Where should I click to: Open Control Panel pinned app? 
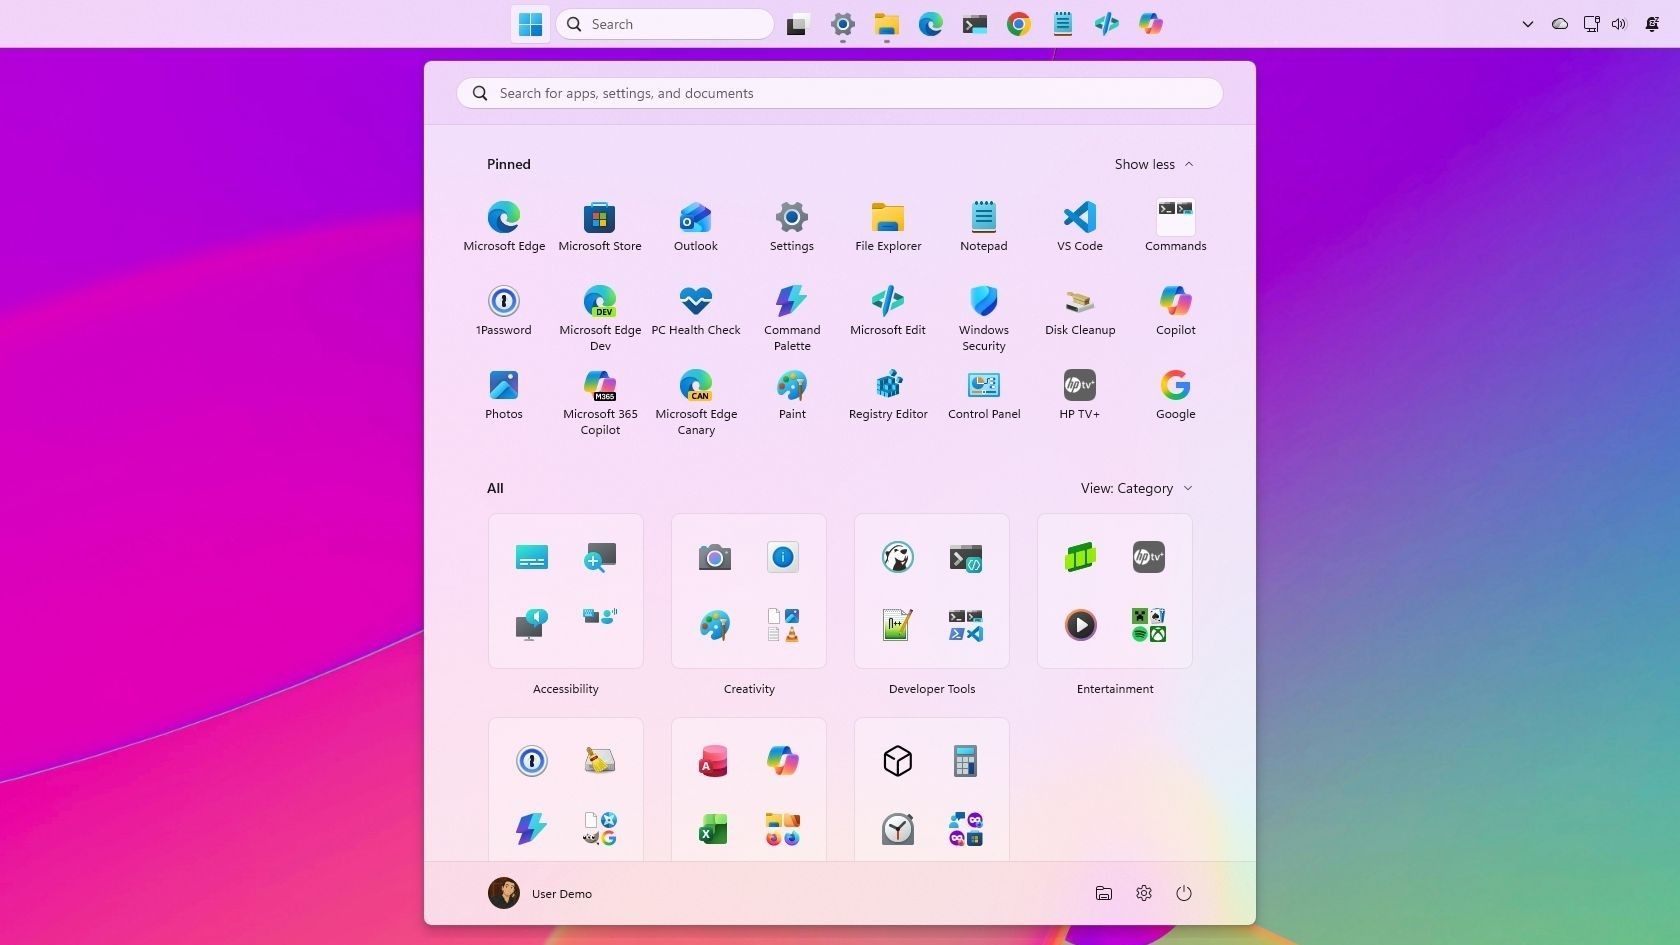[x=984, y=395]
